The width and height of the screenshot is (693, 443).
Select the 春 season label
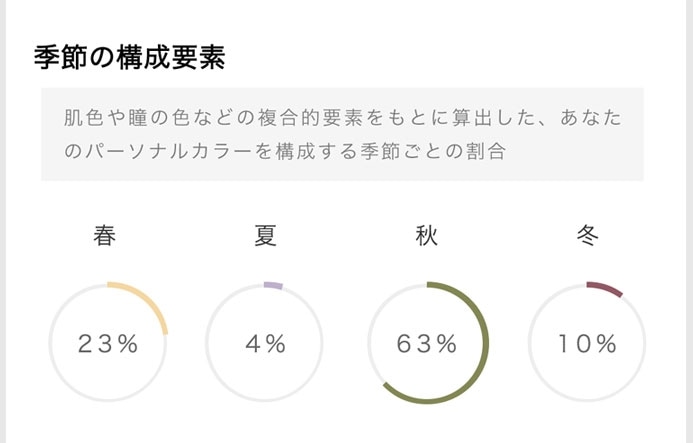(106, 236)
